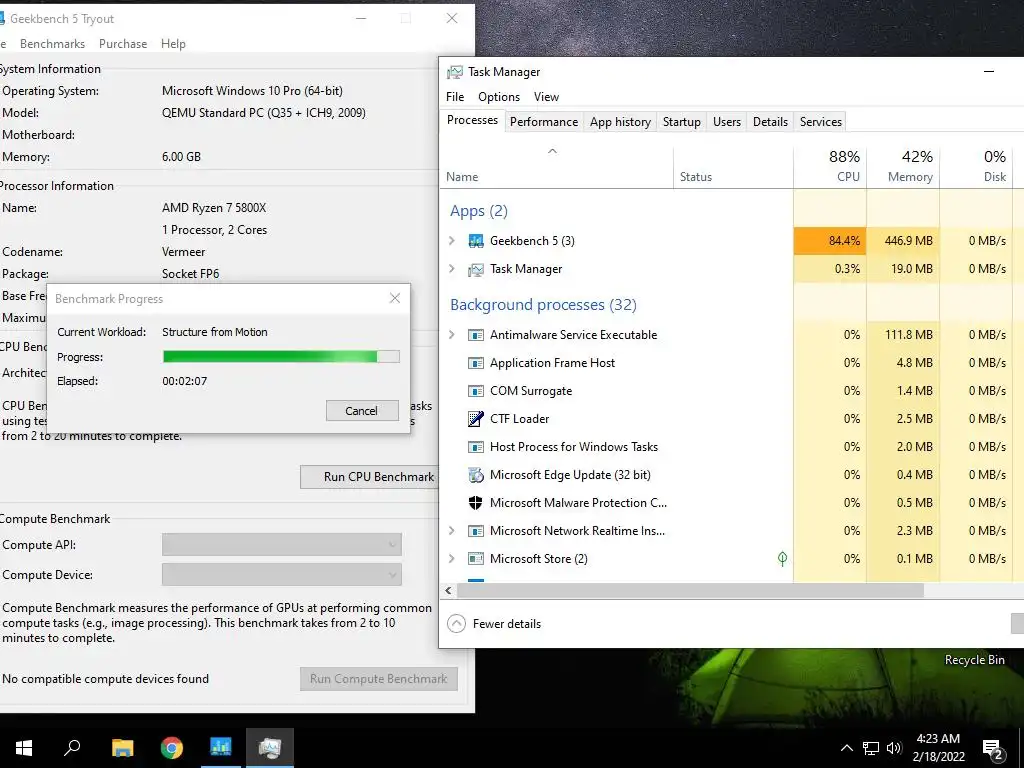The width and height of the screenshot is (1024, 768).
Task: Sort processes by Disk column header
Action: [976, 167]
